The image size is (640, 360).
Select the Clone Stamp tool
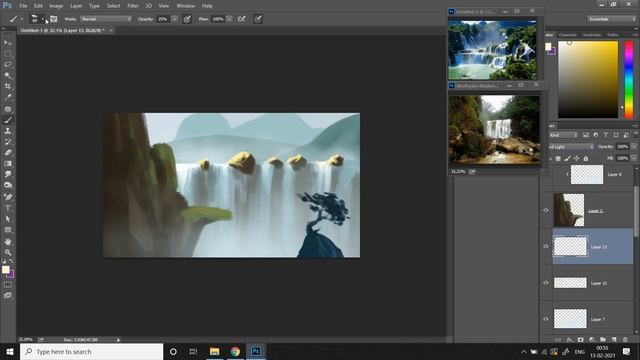click(x=8, y=131)
